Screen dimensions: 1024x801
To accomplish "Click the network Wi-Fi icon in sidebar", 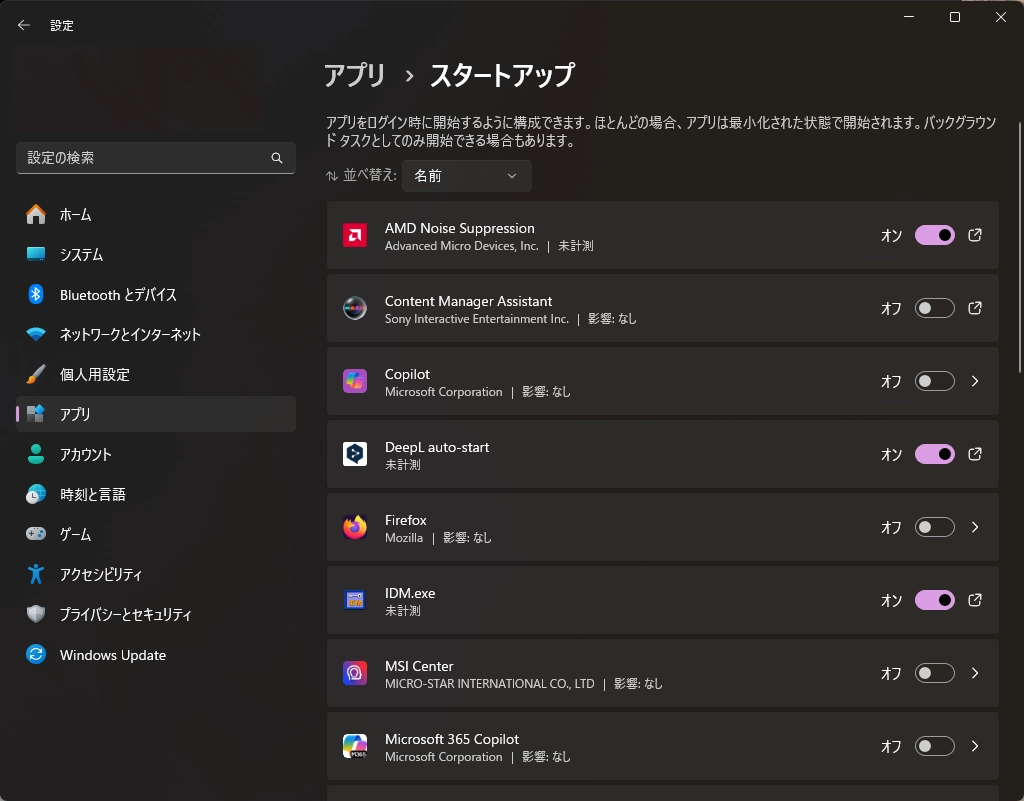I will (x=36, y=334).
